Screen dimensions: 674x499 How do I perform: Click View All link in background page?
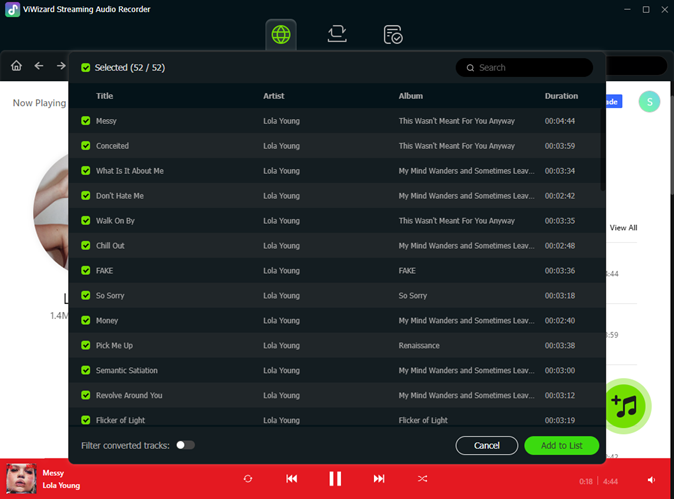click(x=623, y=228)
